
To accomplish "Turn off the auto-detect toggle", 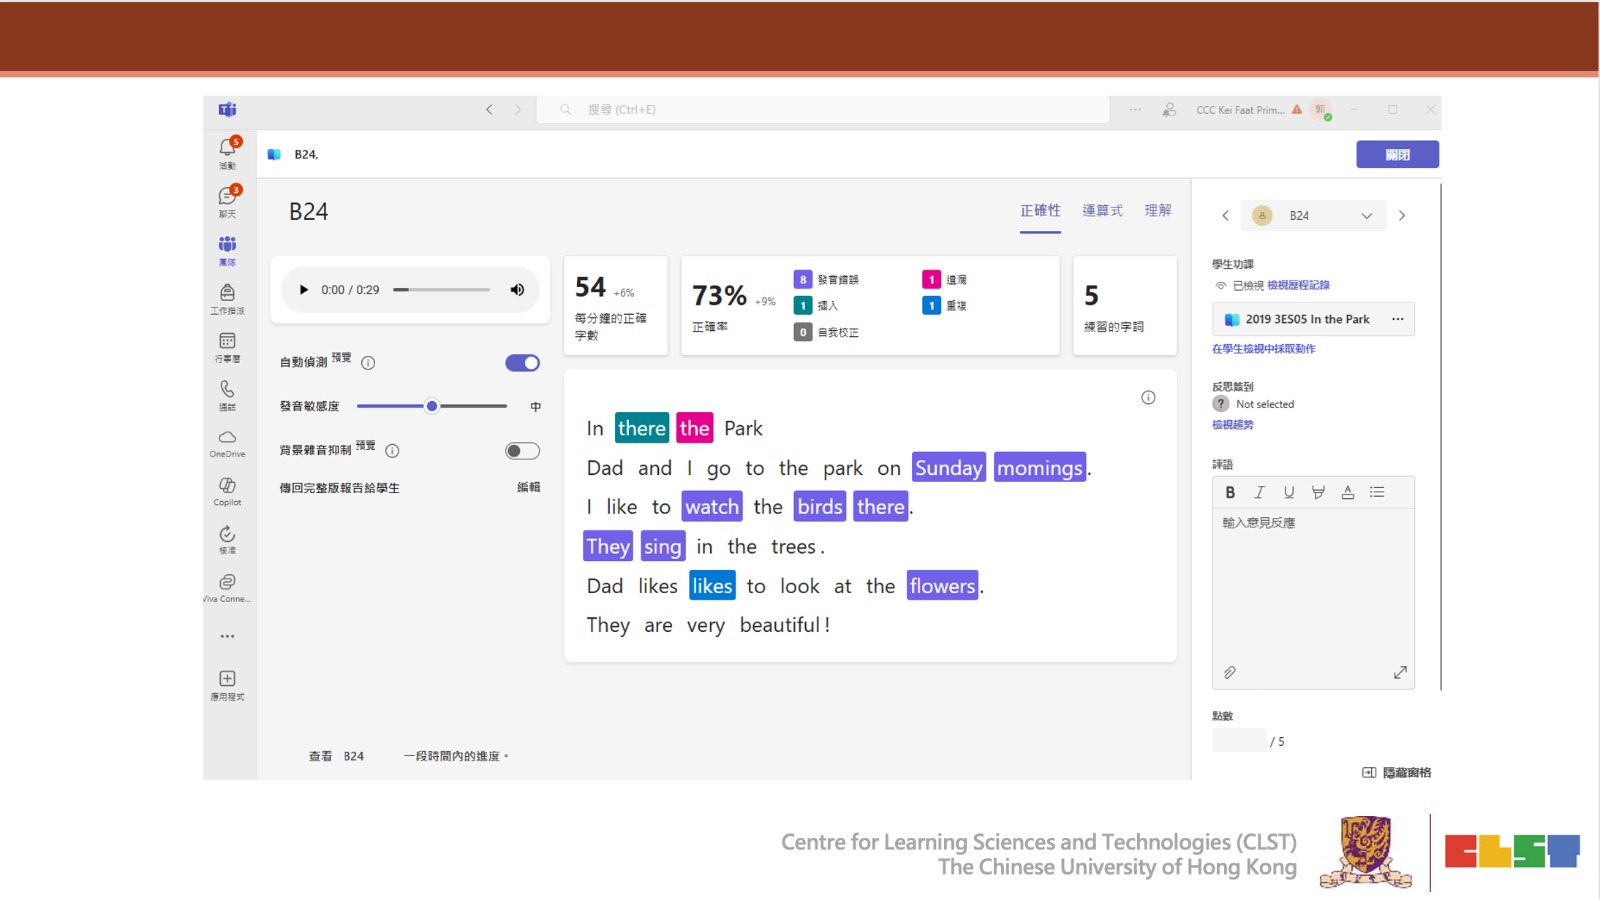I will [x=522, y=363].
